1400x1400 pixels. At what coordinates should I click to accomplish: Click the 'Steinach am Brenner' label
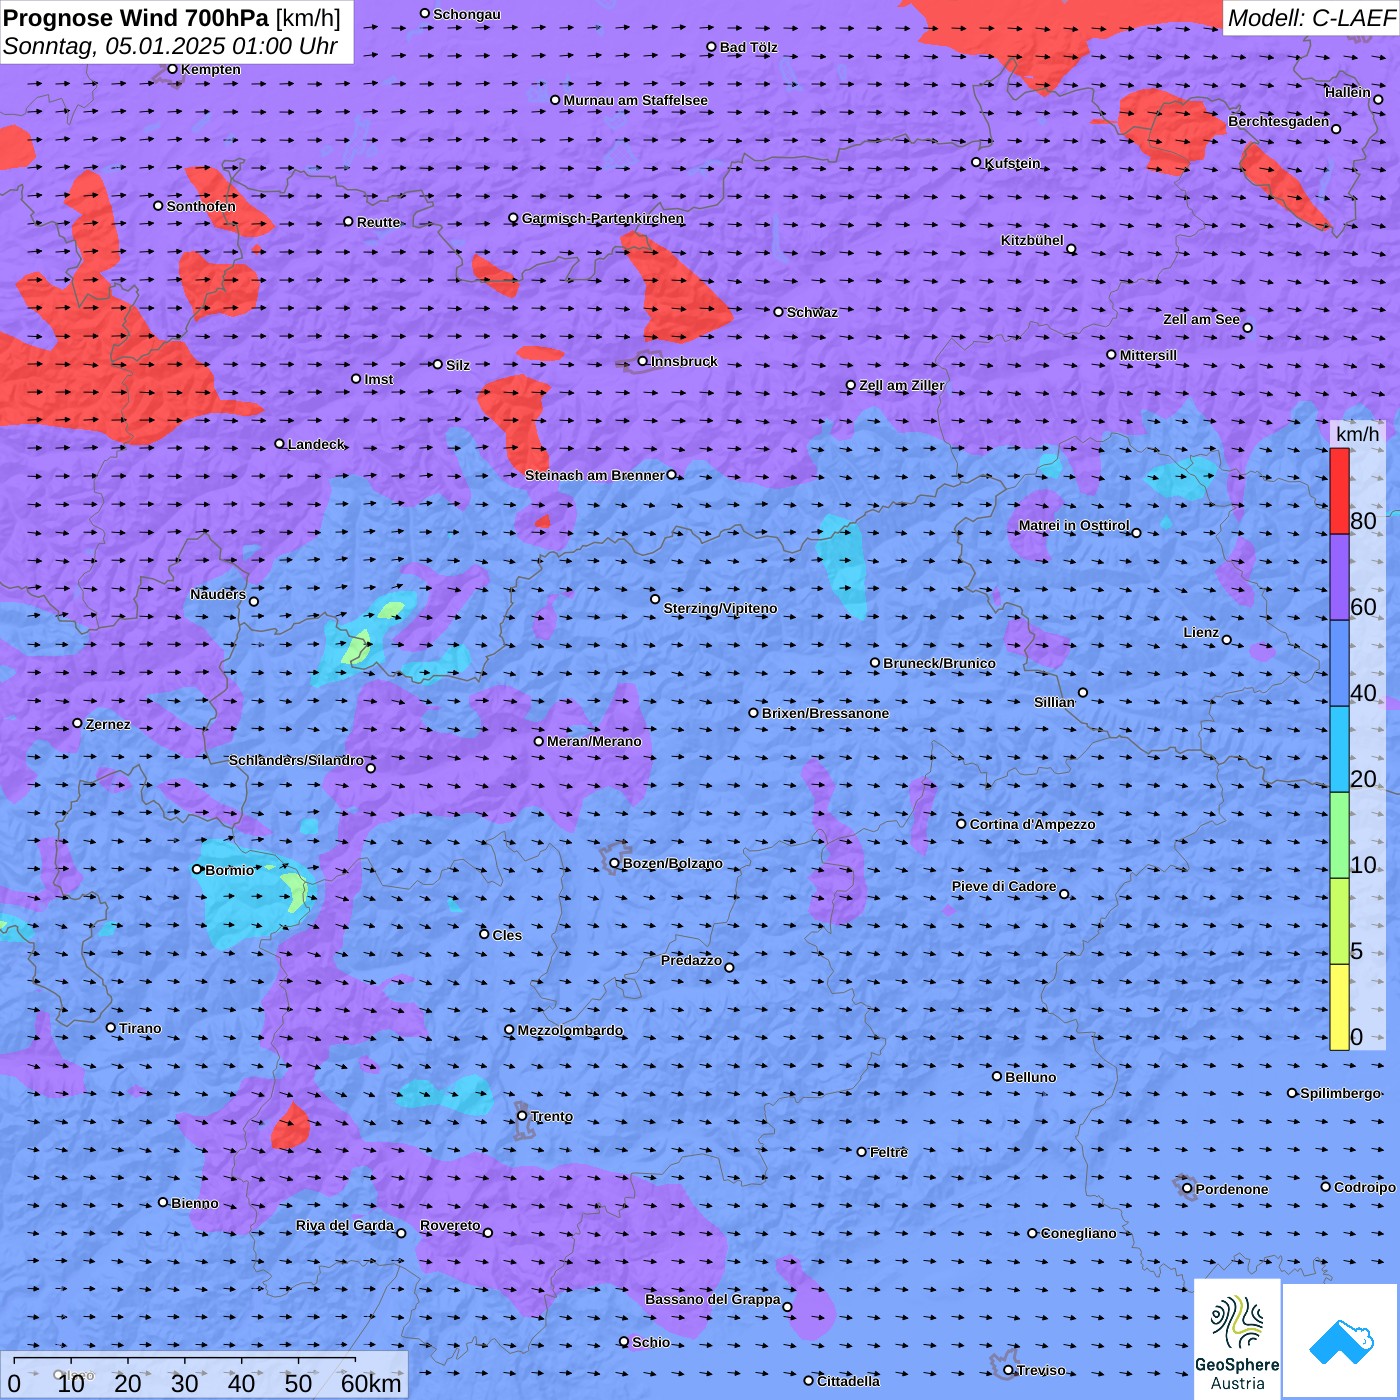click(x=594, y=475)
